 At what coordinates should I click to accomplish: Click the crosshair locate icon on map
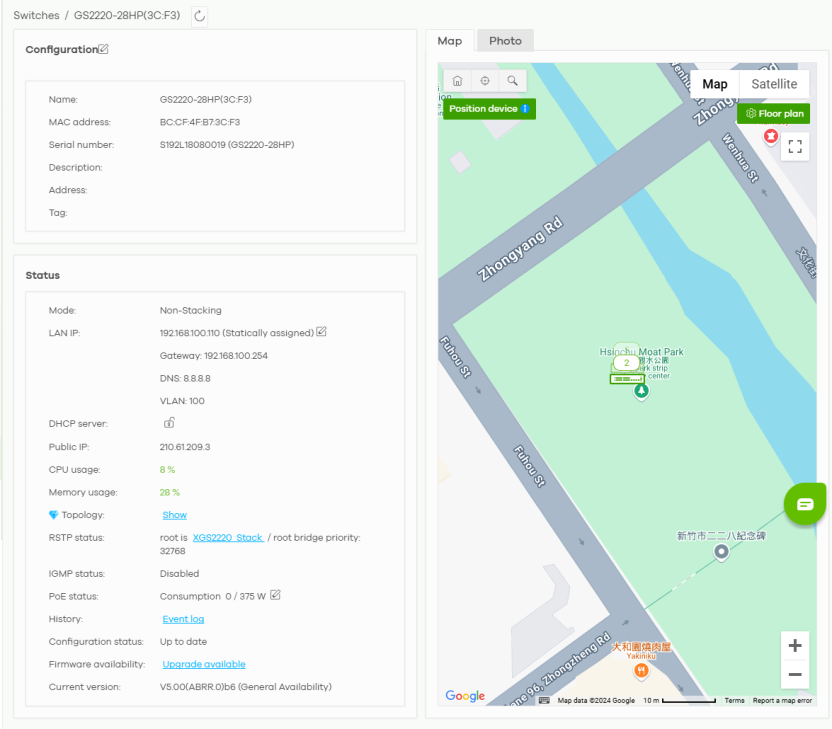(485, 81)
